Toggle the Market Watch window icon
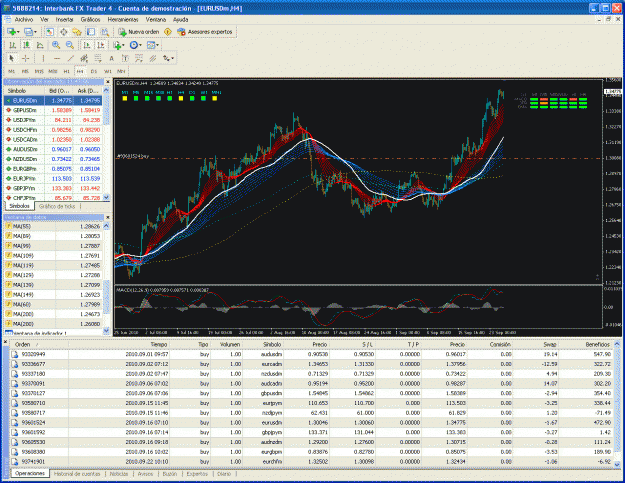This screenshot has height=483, width=625. point(49,32)
